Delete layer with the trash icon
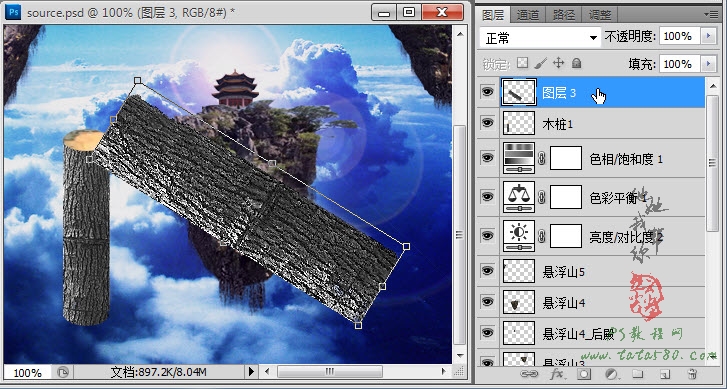Image resolution: width=727 pixels, height=389 pixels. pos(692,374)
